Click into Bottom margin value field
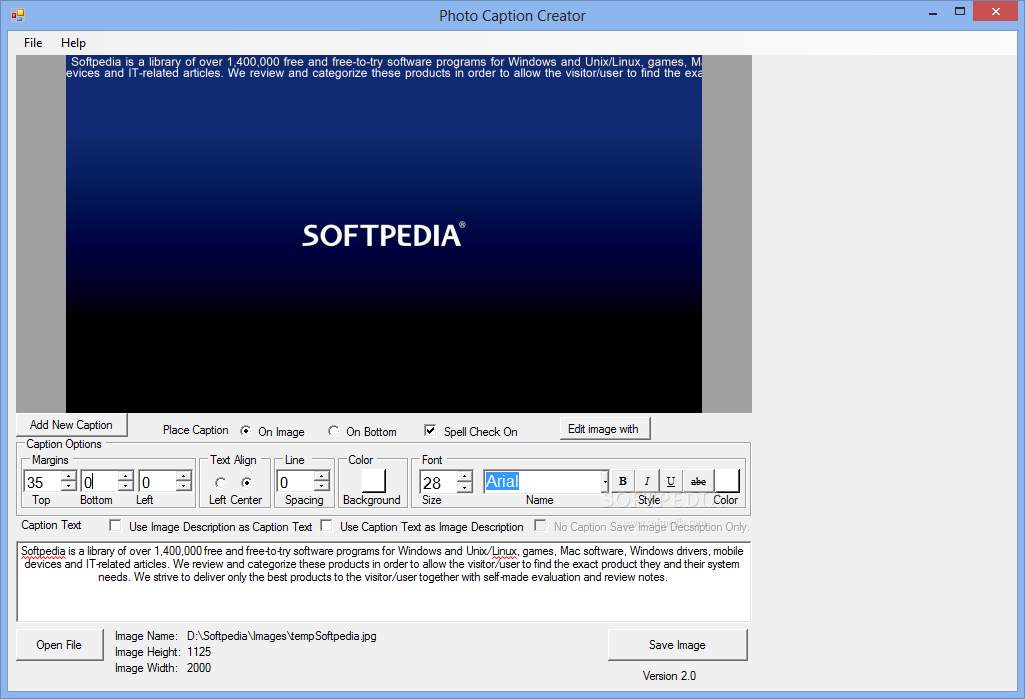The image size is (1025, 699). coord(100,482)
